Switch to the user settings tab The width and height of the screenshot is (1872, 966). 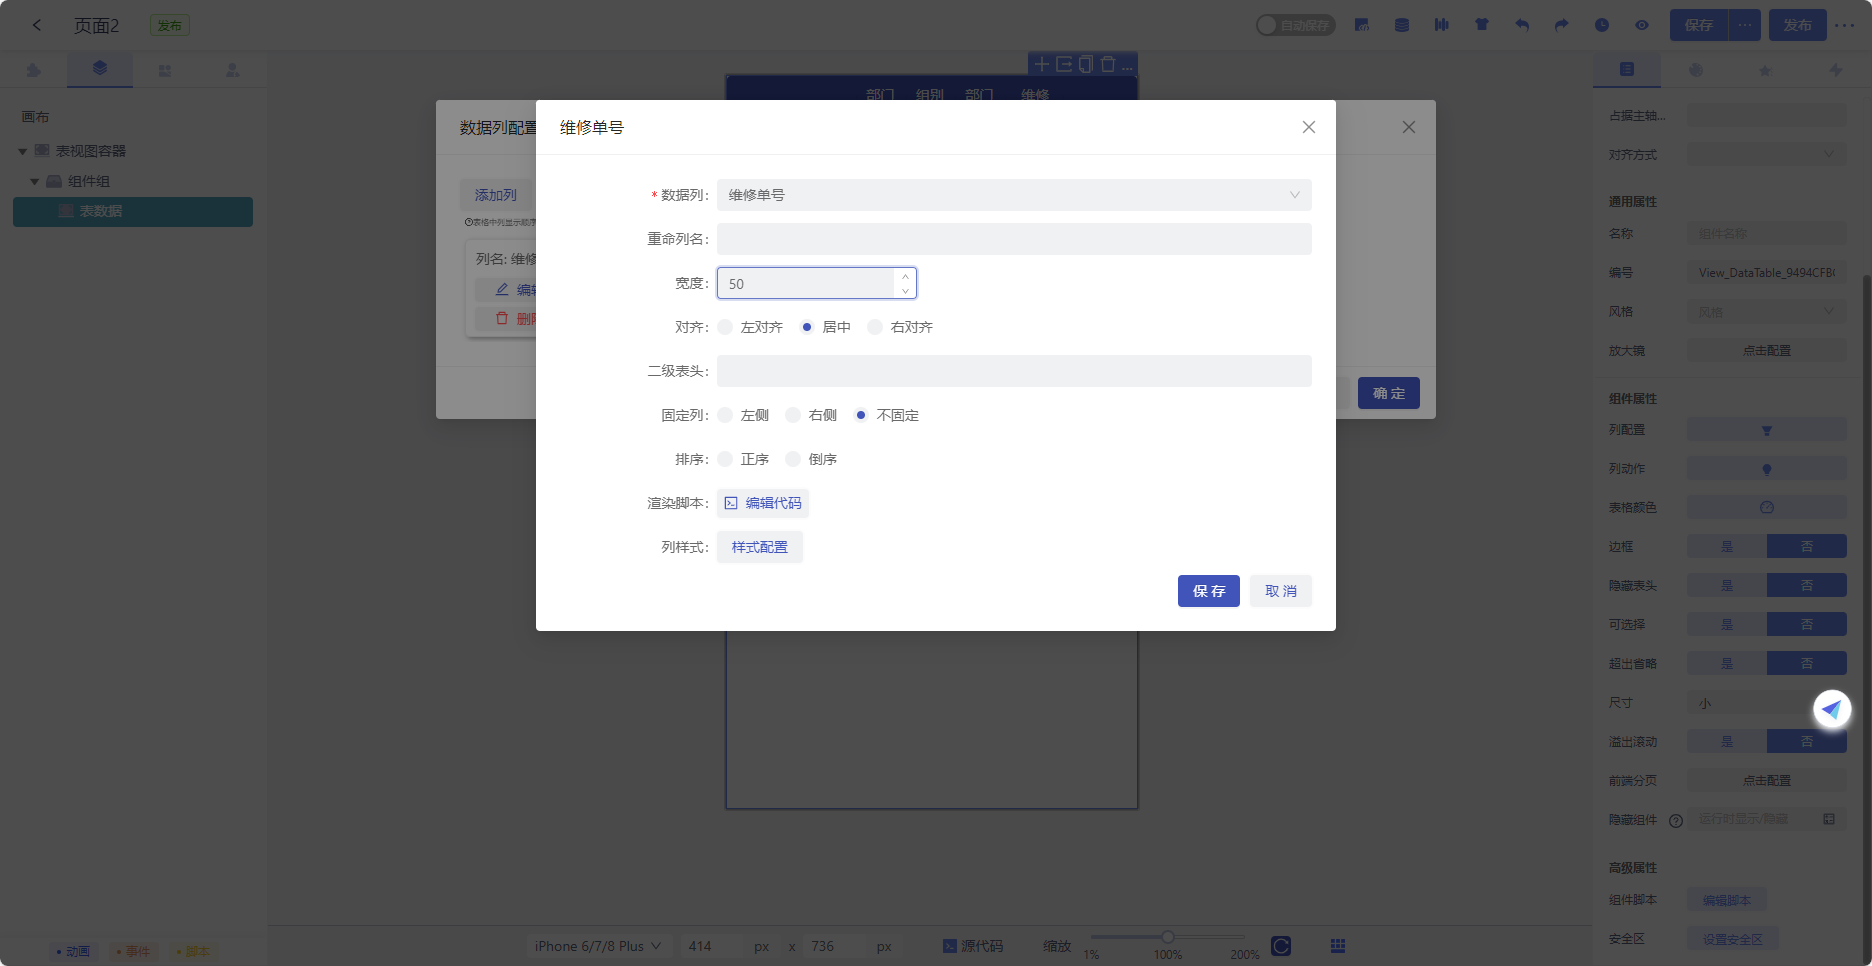click(x=232, y=70)
